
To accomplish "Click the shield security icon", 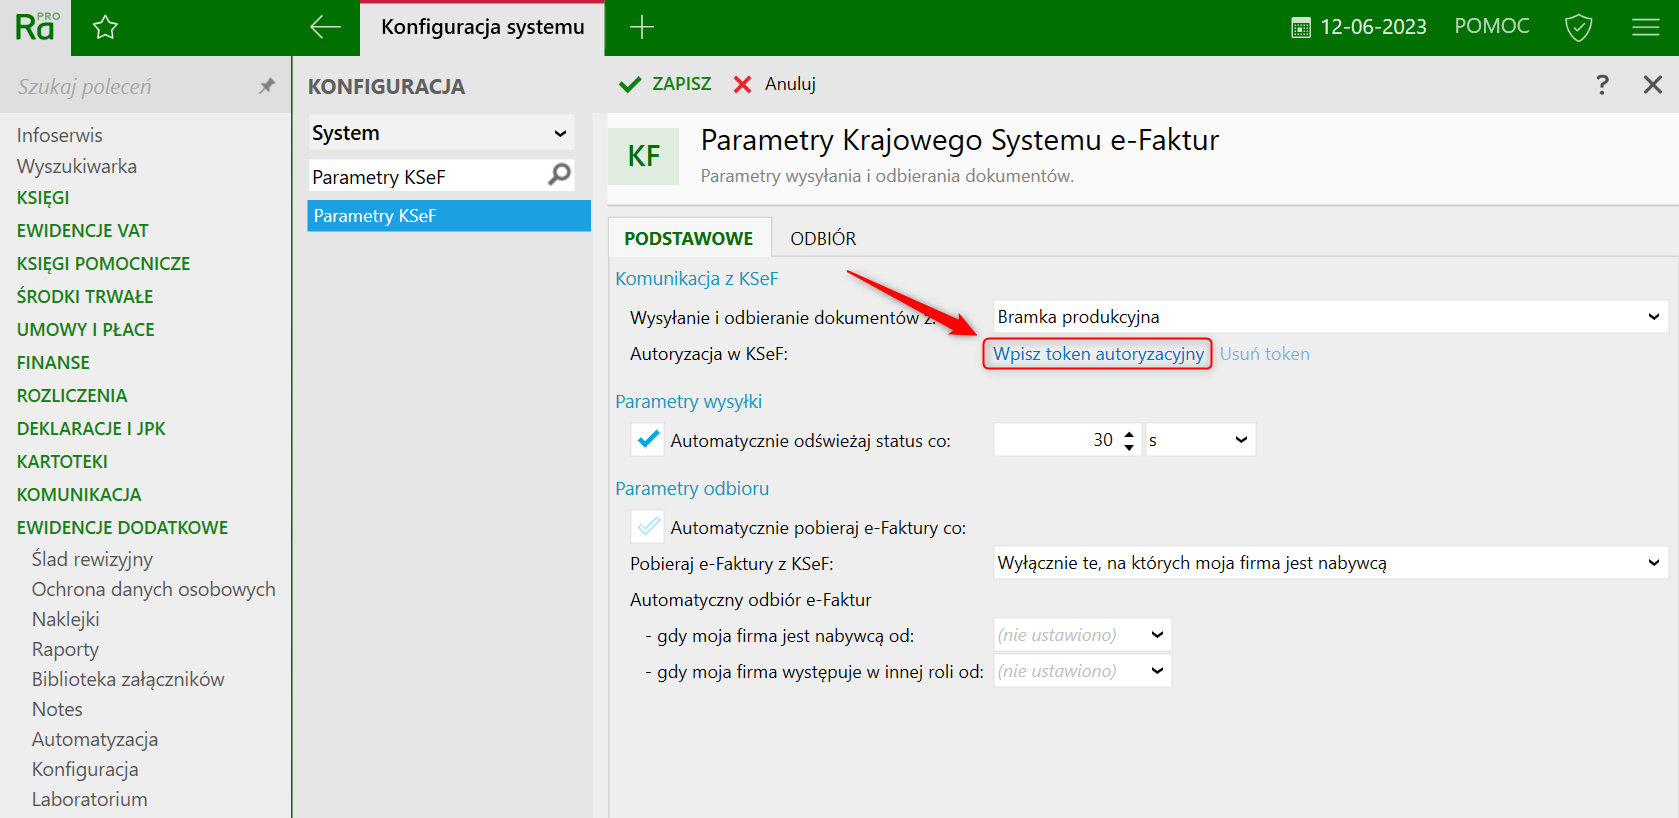I will (x=1578, y=27).
